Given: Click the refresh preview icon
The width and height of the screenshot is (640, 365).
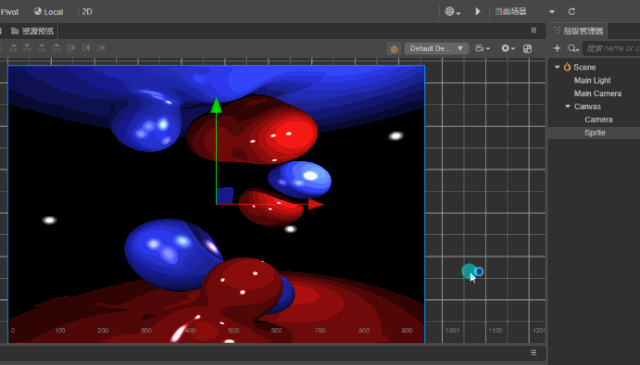Looking at the screenshot, I should 571,11.
